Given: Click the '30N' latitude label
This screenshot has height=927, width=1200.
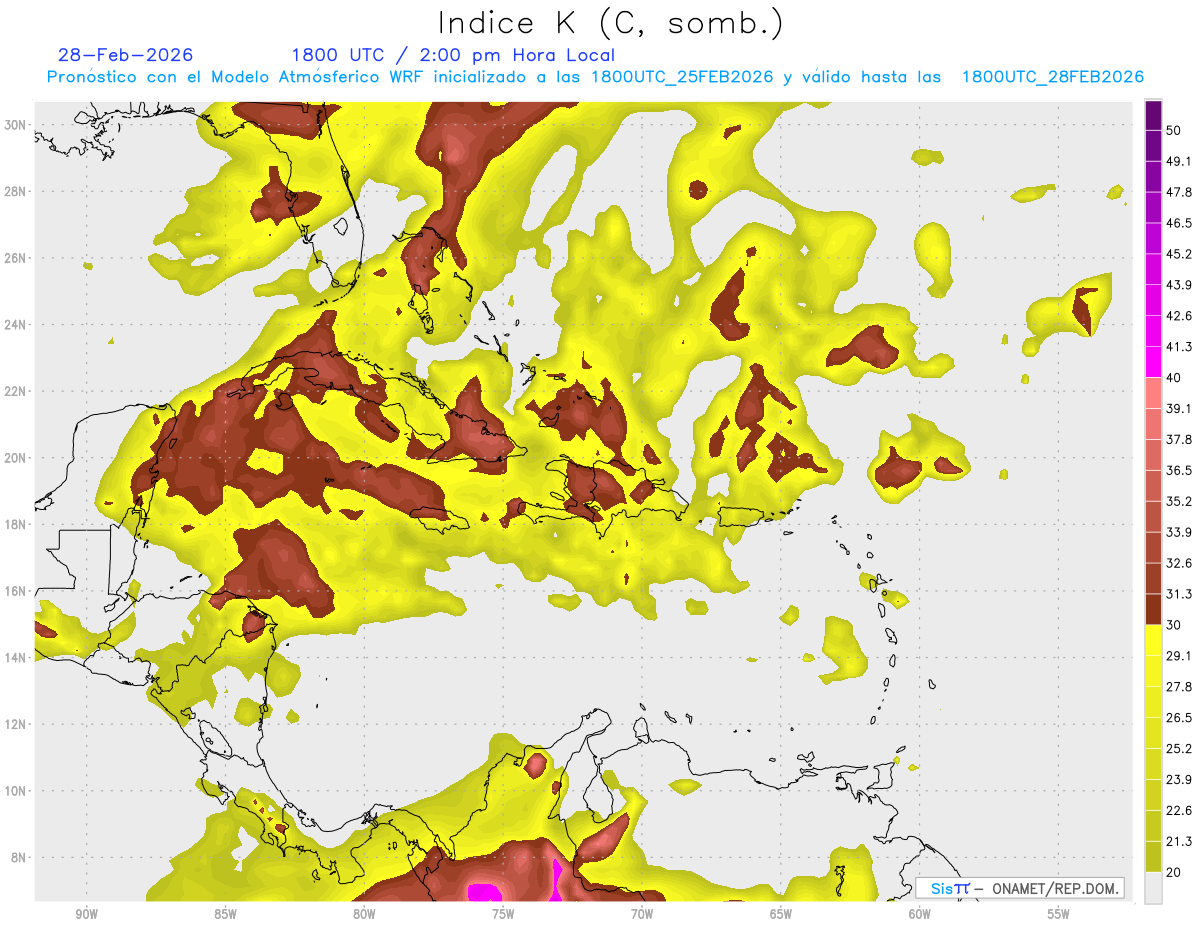Looking at the screenshot, I should pos(16,124).
